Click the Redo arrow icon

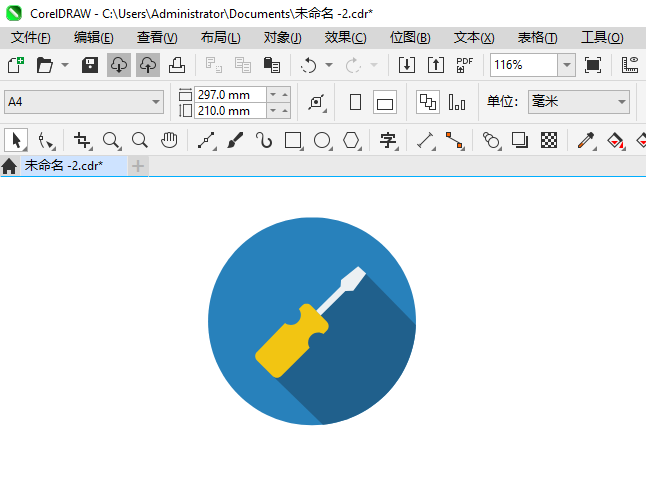tap(353, 65)
